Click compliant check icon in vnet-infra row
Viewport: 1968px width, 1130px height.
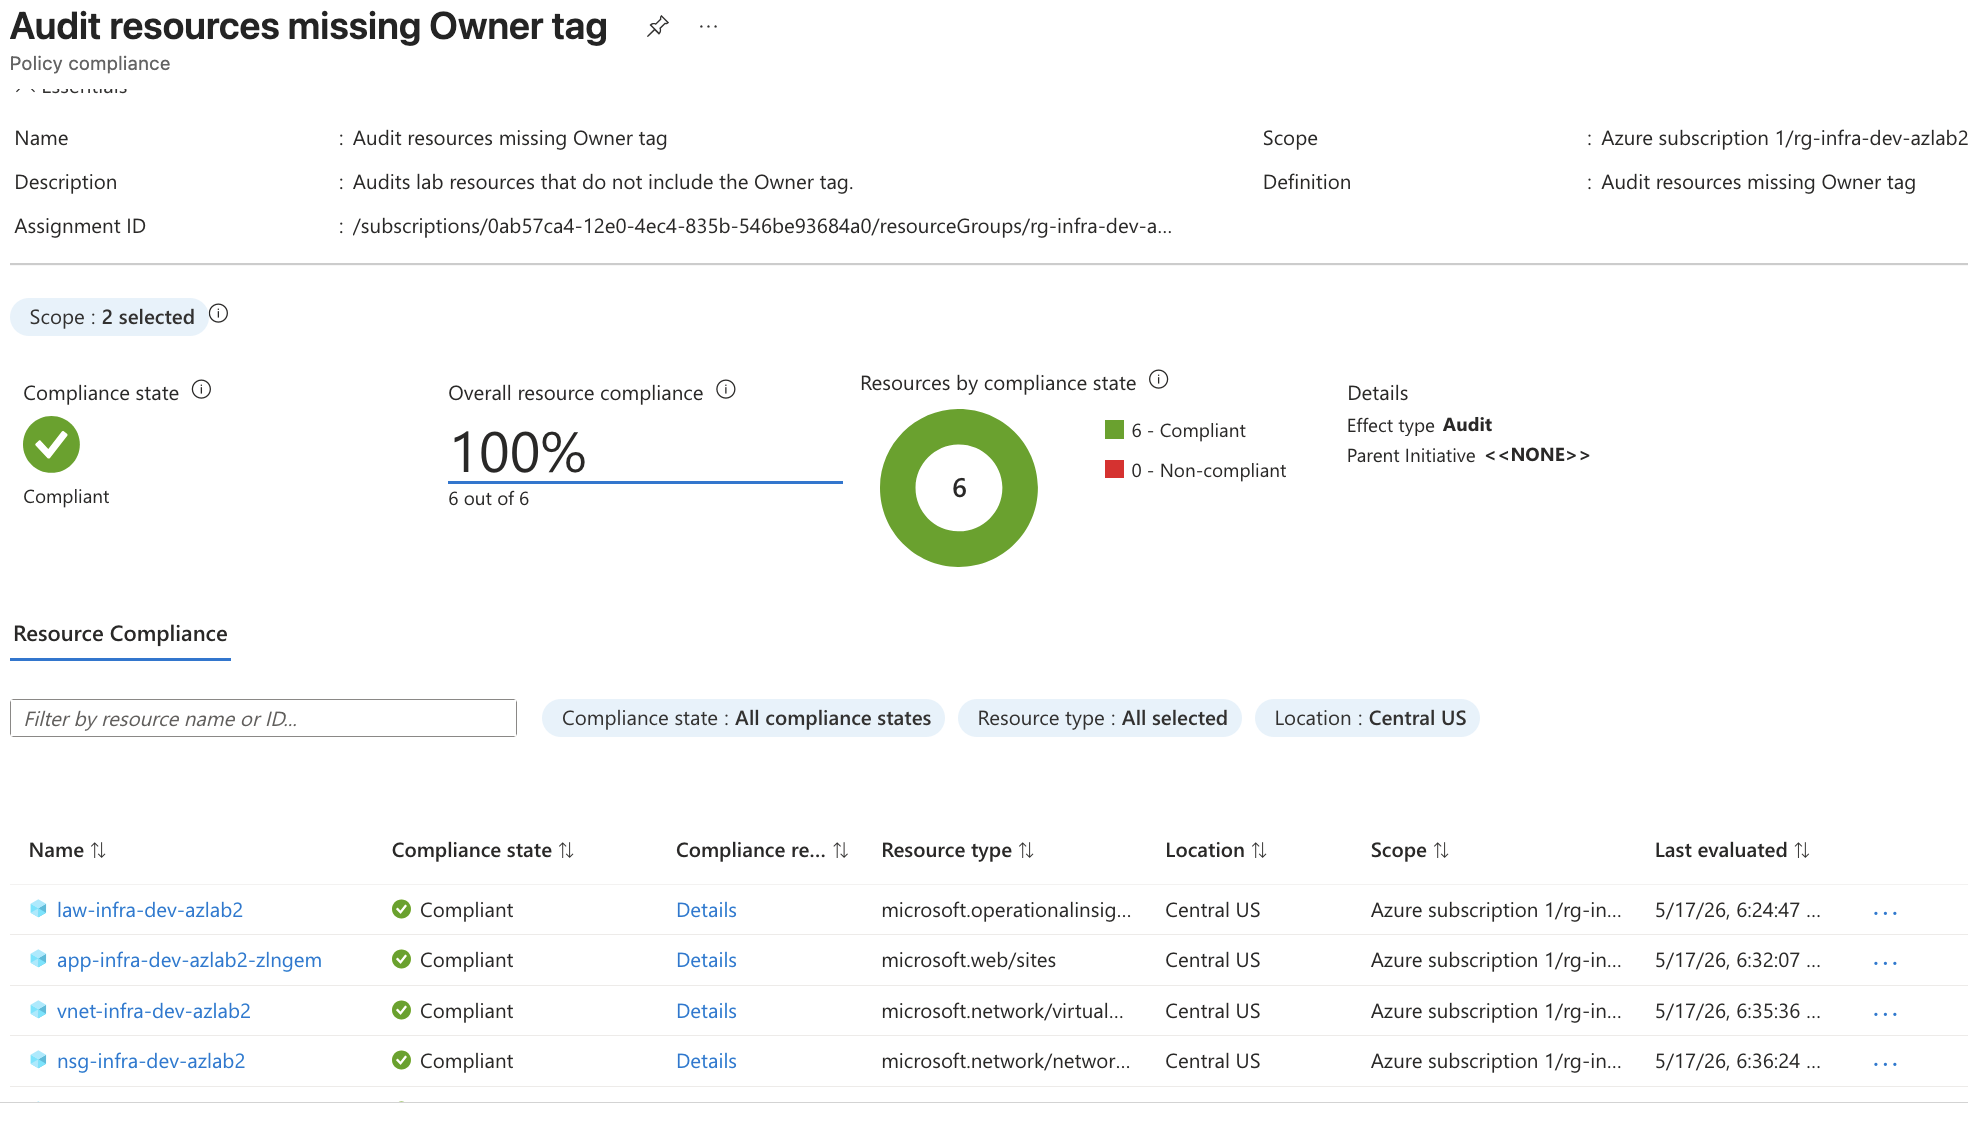click(401, 1010)
